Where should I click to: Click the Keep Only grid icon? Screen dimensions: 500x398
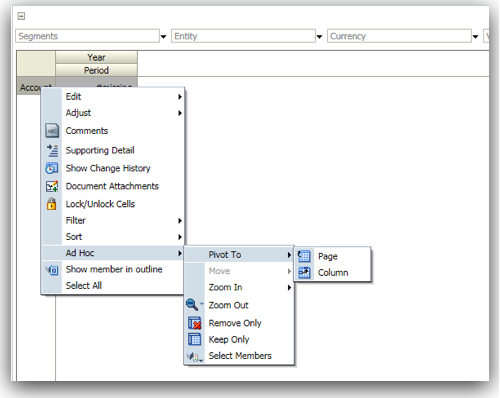194,339
